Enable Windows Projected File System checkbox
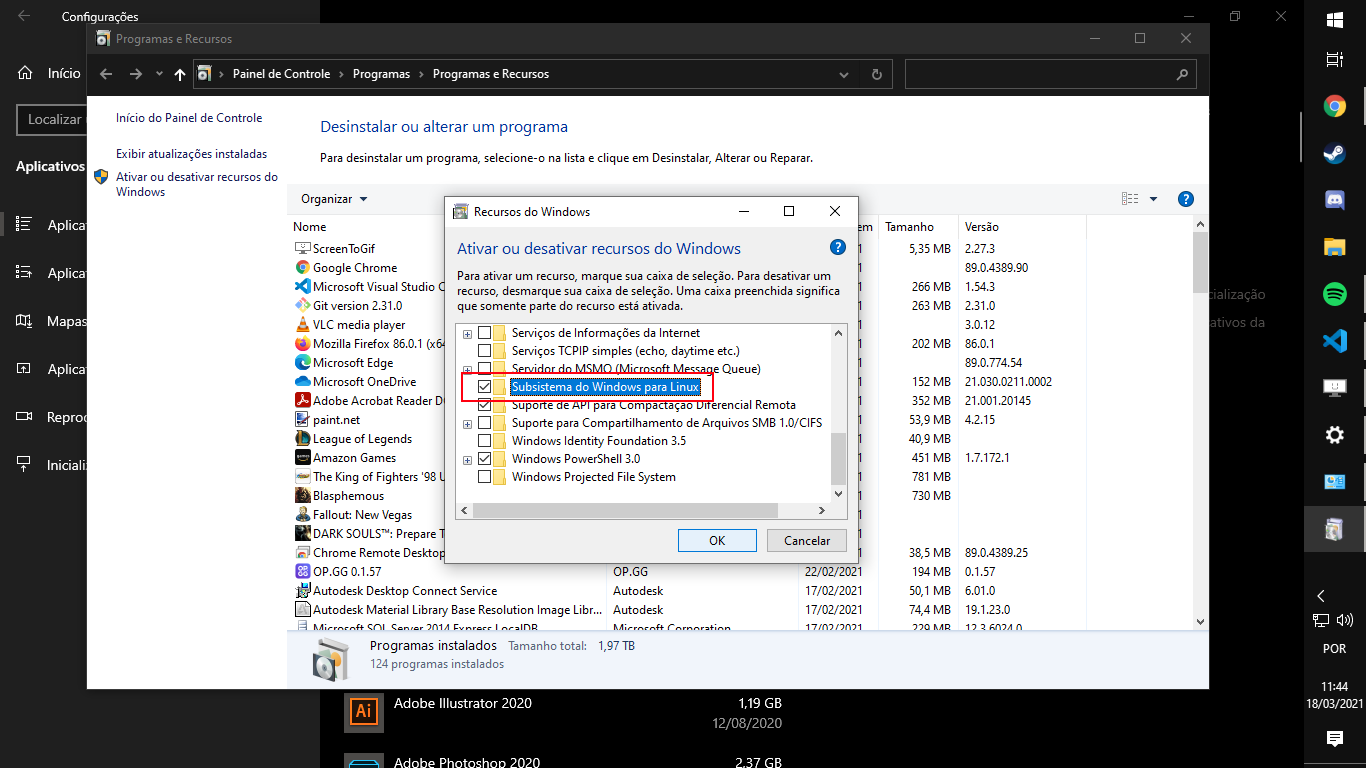The image size is (1366, 768). (x=484, y=477)
